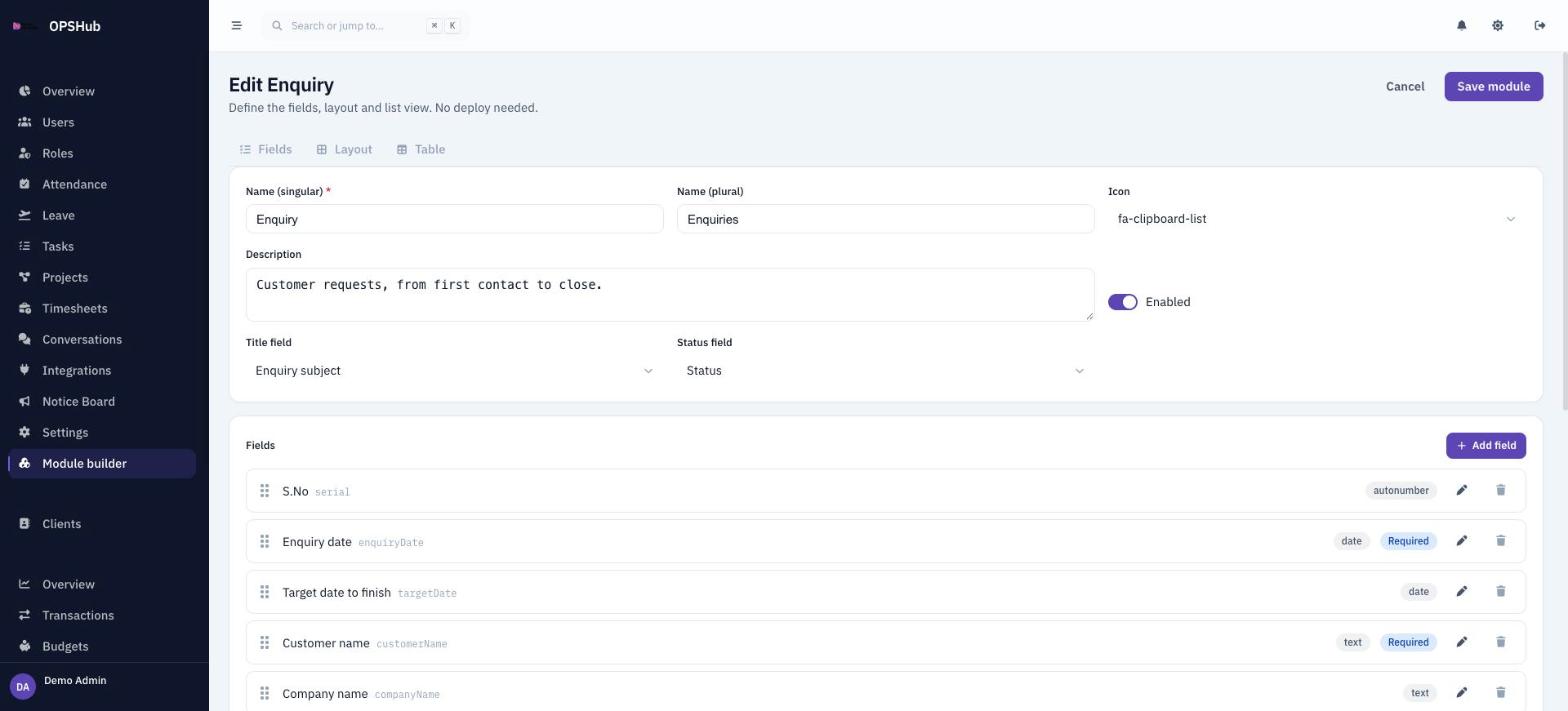Viewport: 1568px width, 711px height.
Task: Toggle the sidebar hamburger menu
Action: [236, 26]
